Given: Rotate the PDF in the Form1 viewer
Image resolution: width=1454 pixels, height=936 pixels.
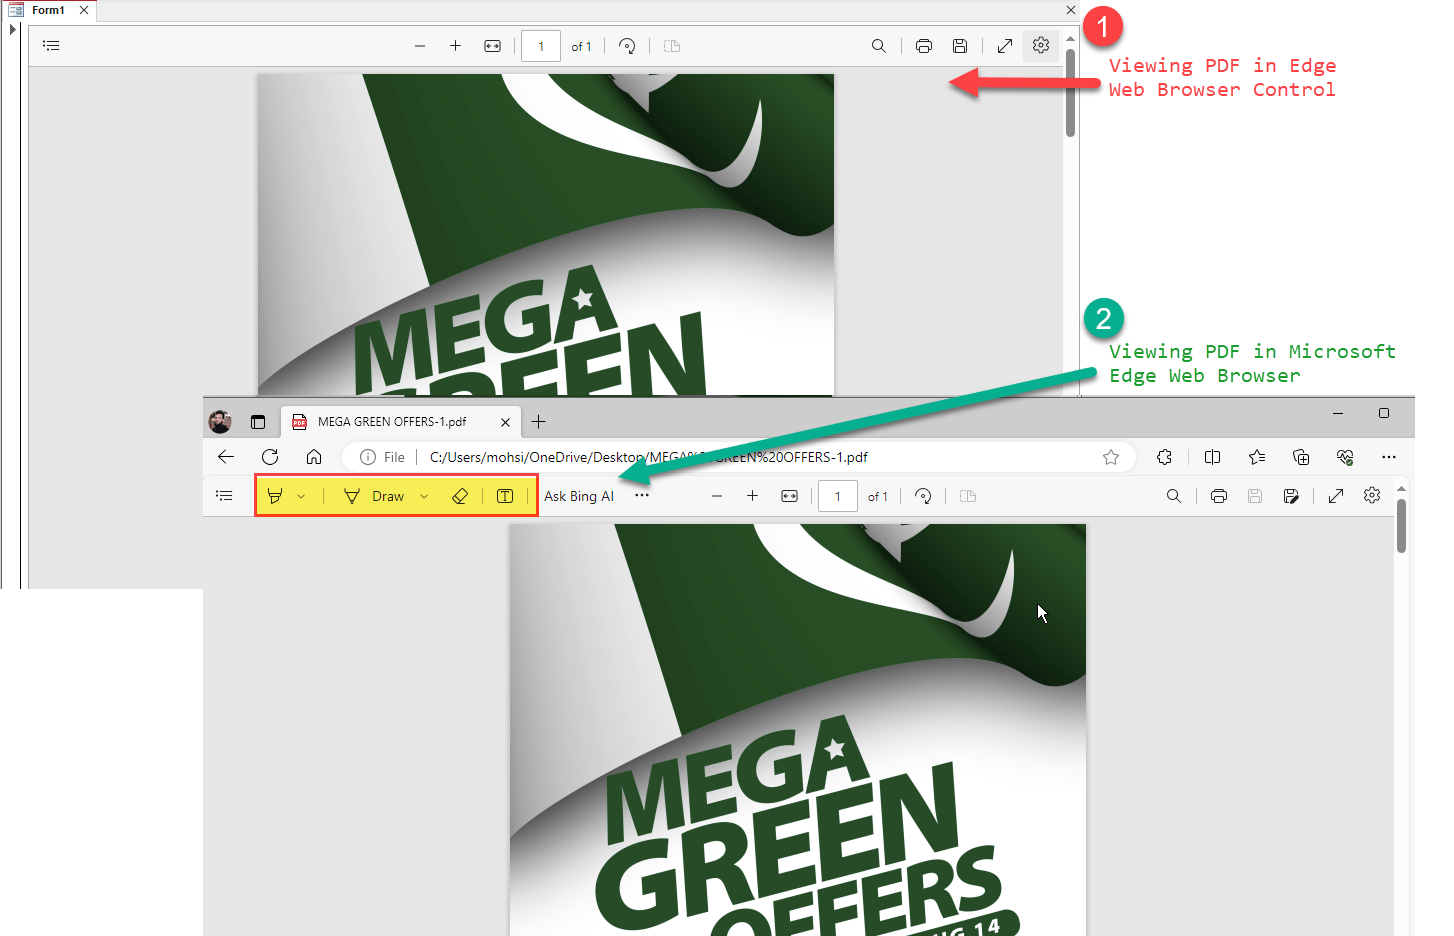Looking at the screenshot, I should (x=627, y=46).
